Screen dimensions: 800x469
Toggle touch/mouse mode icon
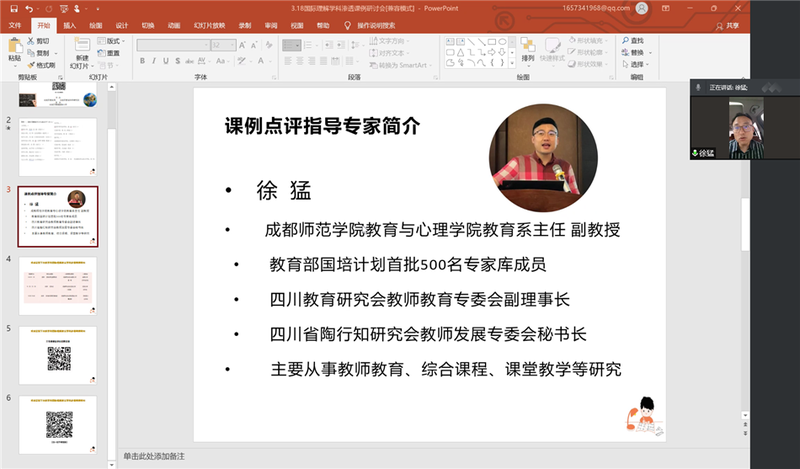click(x=77, y=9)
